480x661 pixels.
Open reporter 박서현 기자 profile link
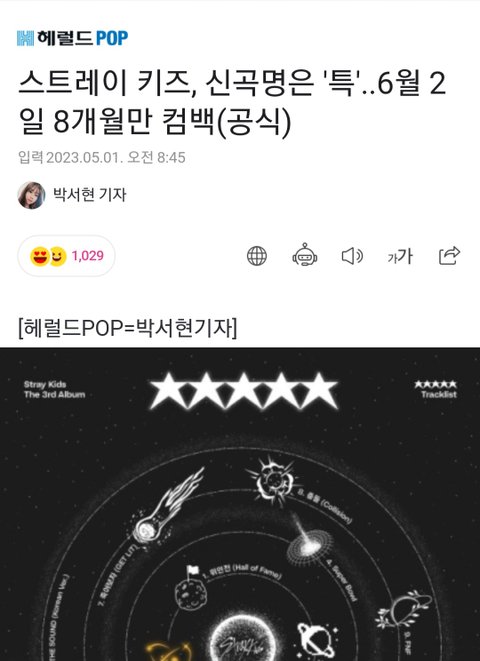pyautogui.click(x=89, y=195)
